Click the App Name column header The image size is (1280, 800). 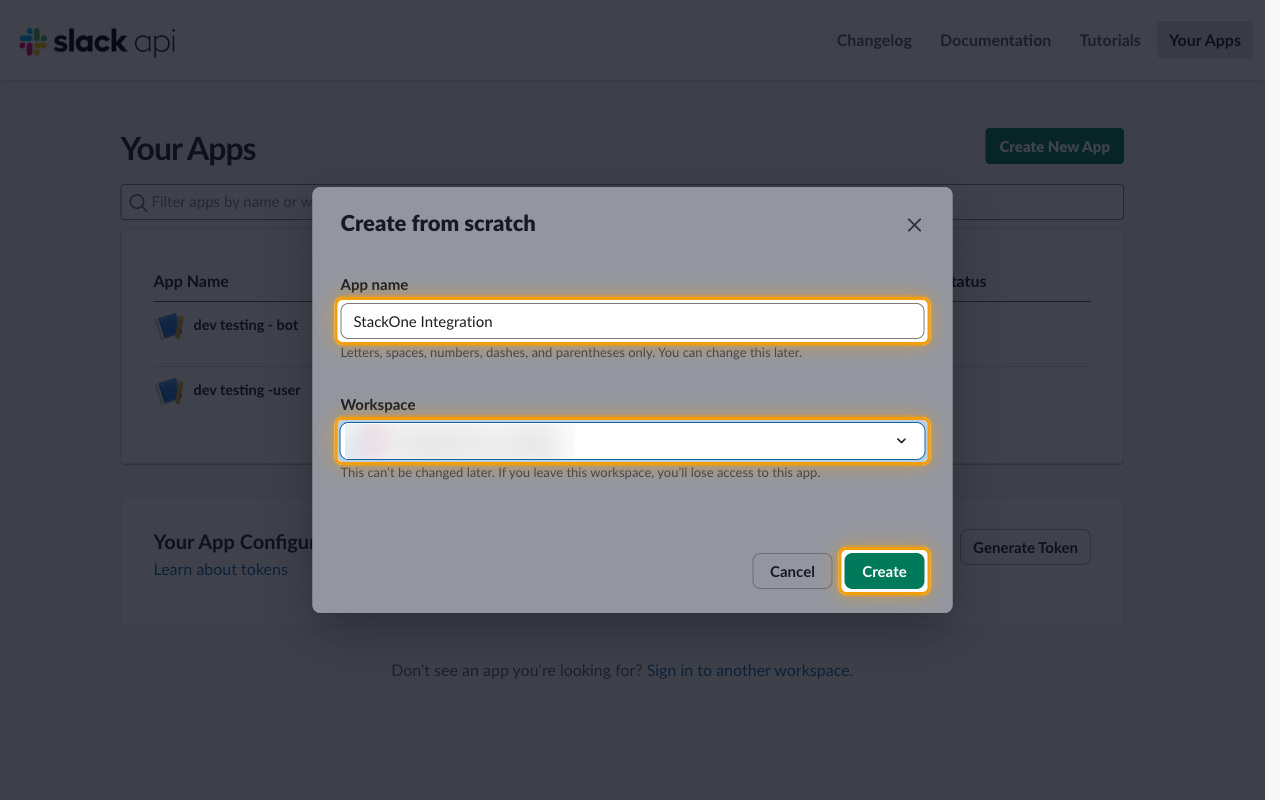tap(191, 281)
